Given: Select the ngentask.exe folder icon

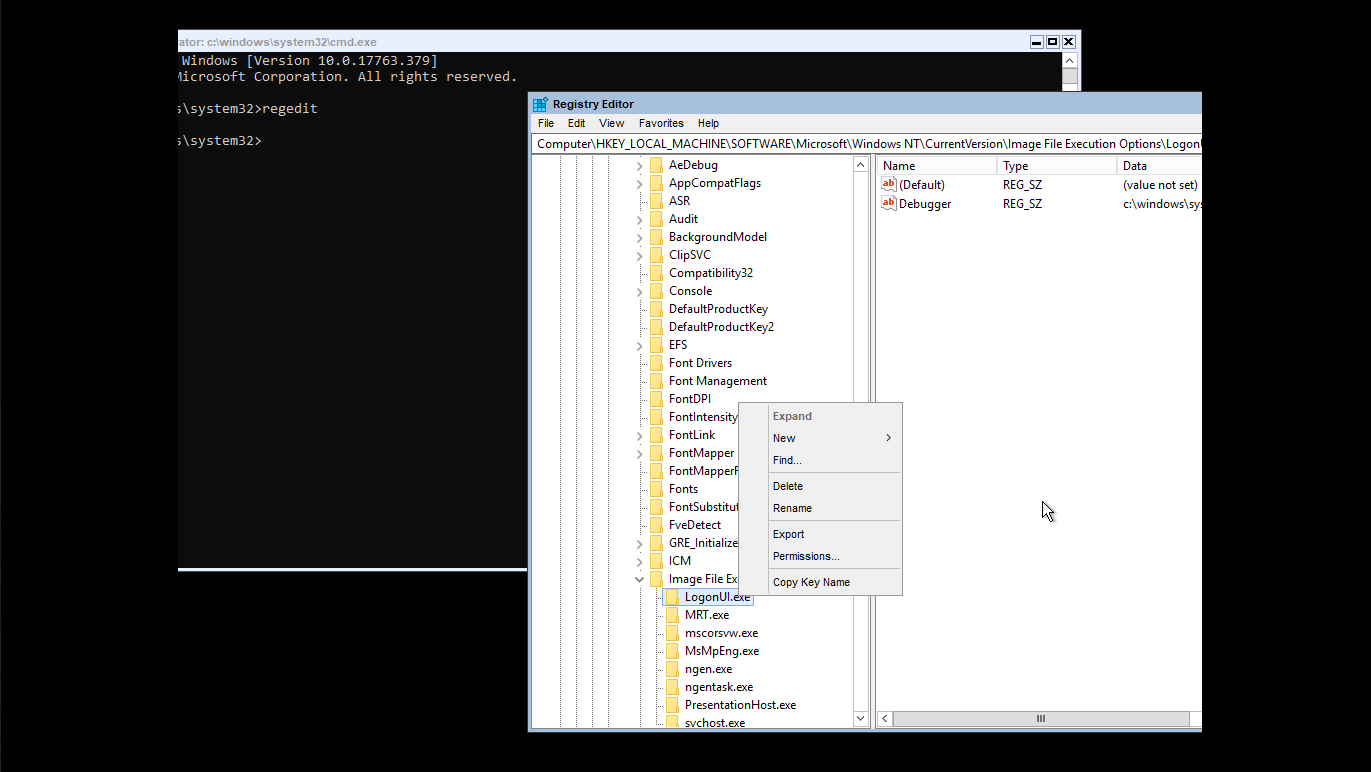Looking at the screenshot, I should tap(672, 687).
